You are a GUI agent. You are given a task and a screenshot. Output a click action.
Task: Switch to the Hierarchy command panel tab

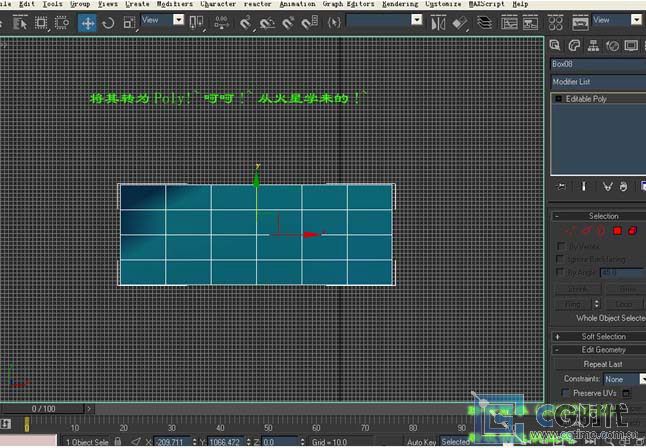tap(593, 46)
